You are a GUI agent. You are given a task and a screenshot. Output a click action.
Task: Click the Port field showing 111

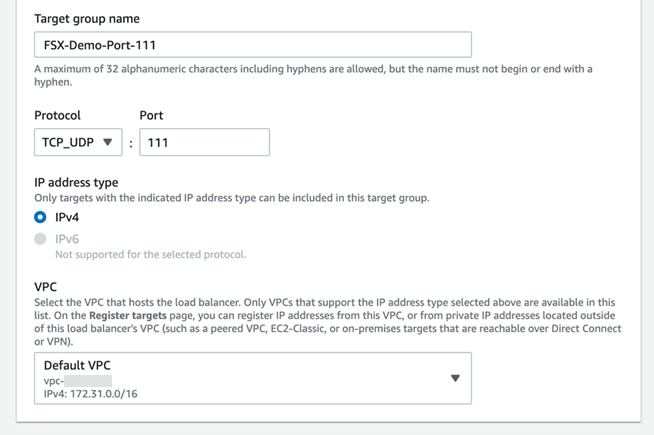[x=204, y=142]
